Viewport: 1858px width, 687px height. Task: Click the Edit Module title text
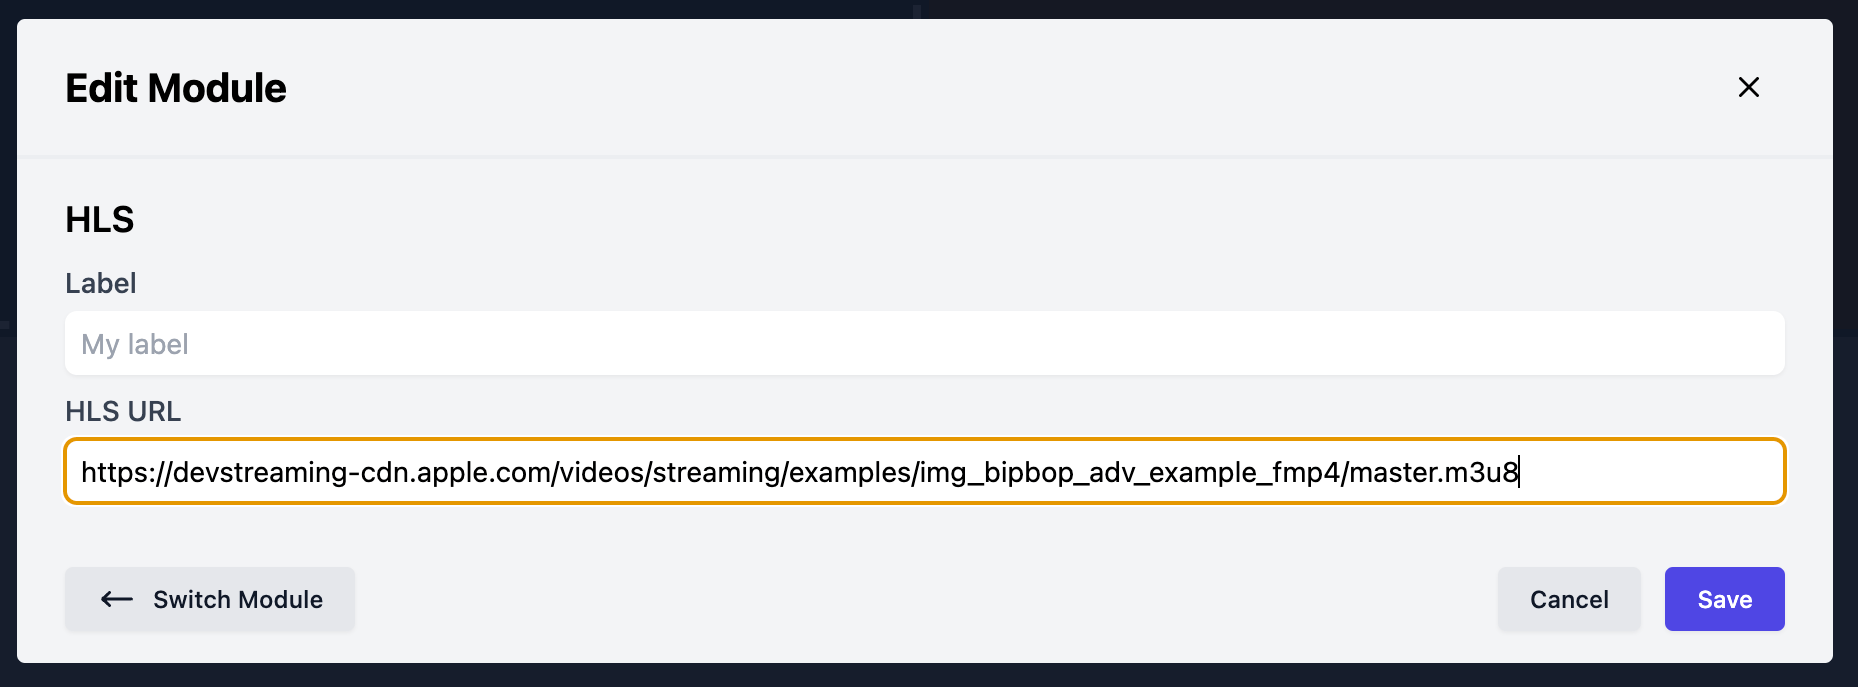(x=175, y=87)
